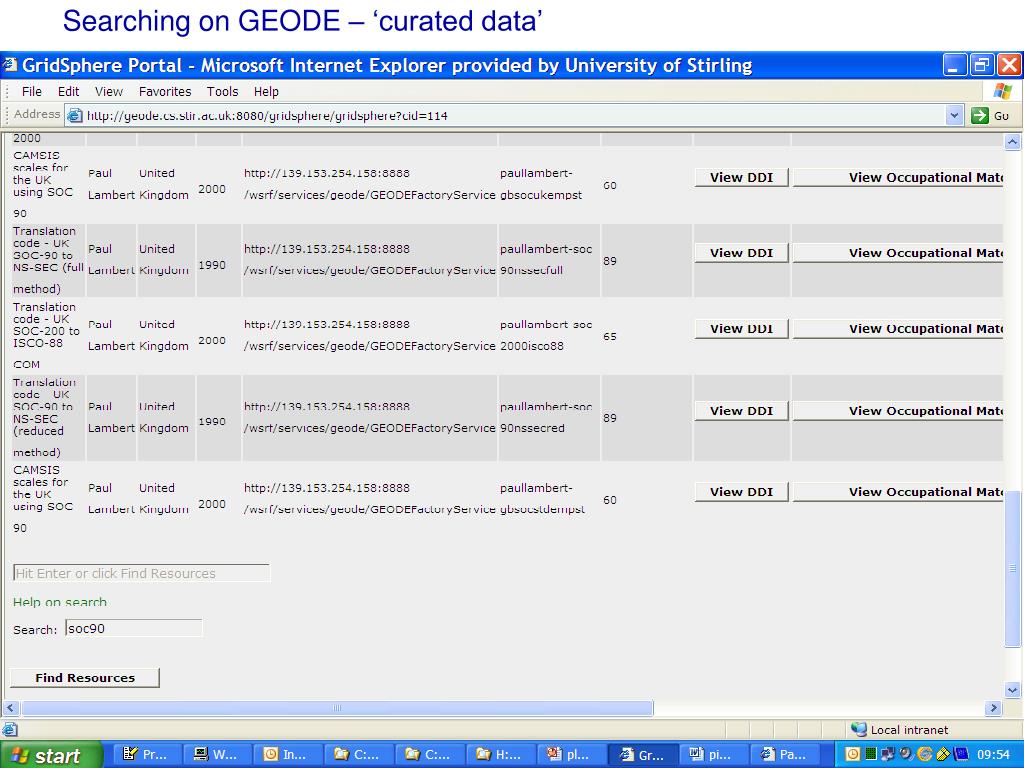The height and width of the screenshot is (768, 1024).
Task: Click the Local intranet zone icon
Action: coord(859,729)
